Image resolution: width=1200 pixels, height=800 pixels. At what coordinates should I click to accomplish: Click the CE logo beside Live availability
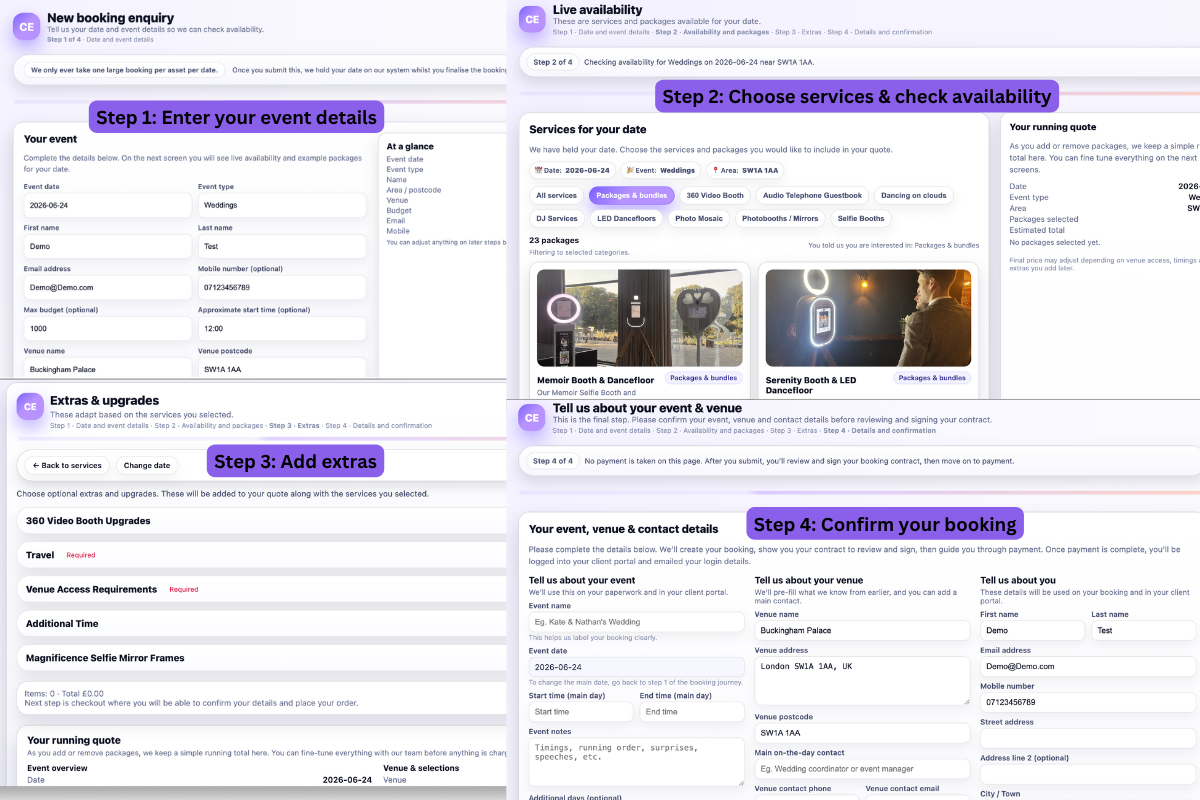(531, 19)
